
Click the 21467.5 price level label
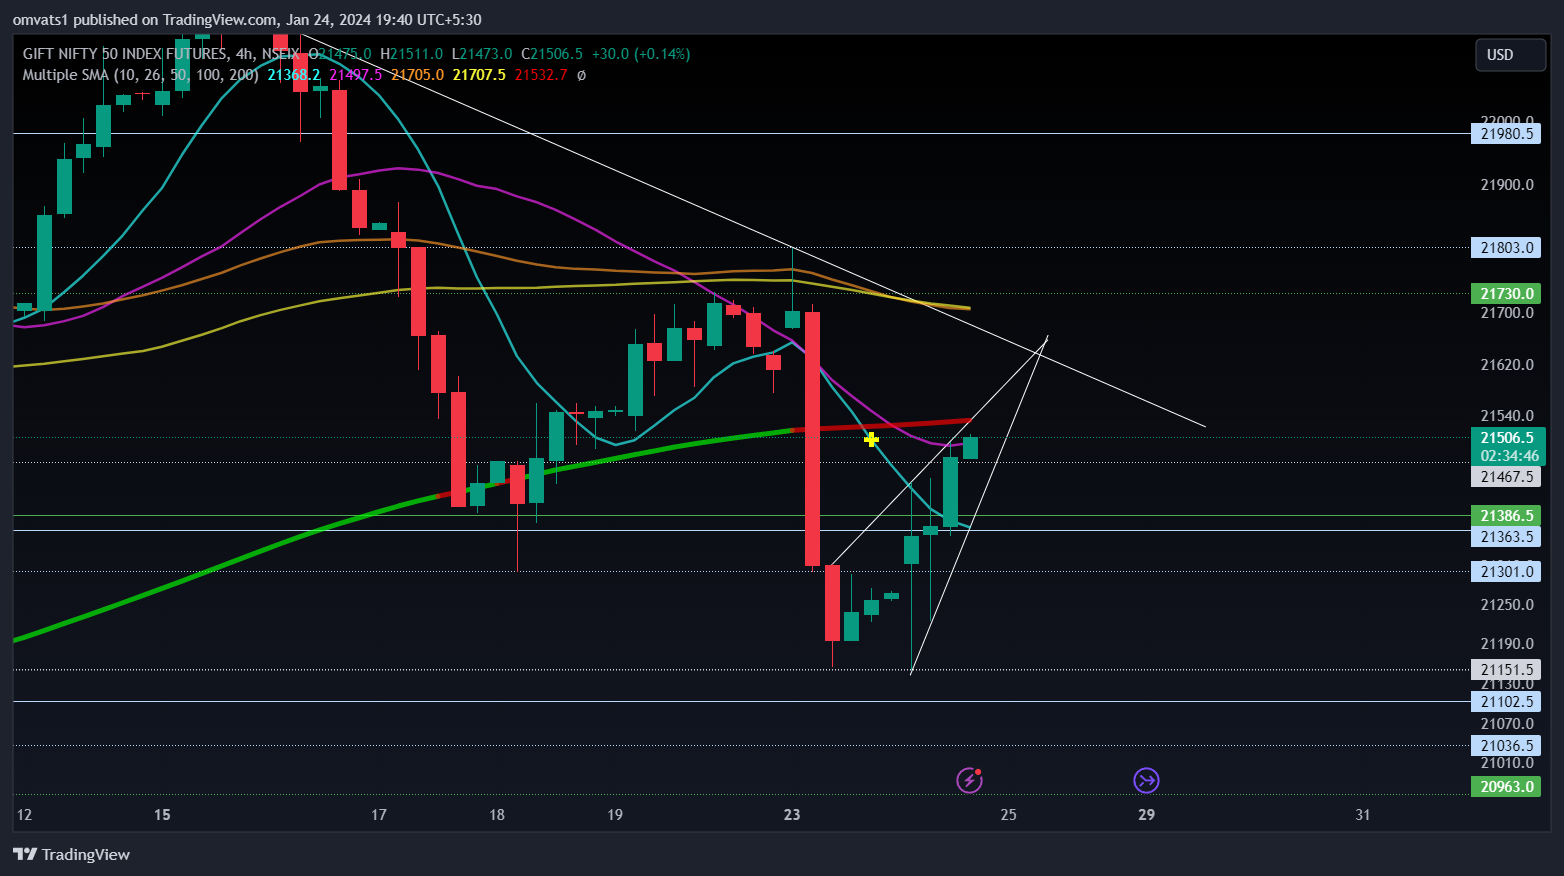click(x=1506, y=477)
